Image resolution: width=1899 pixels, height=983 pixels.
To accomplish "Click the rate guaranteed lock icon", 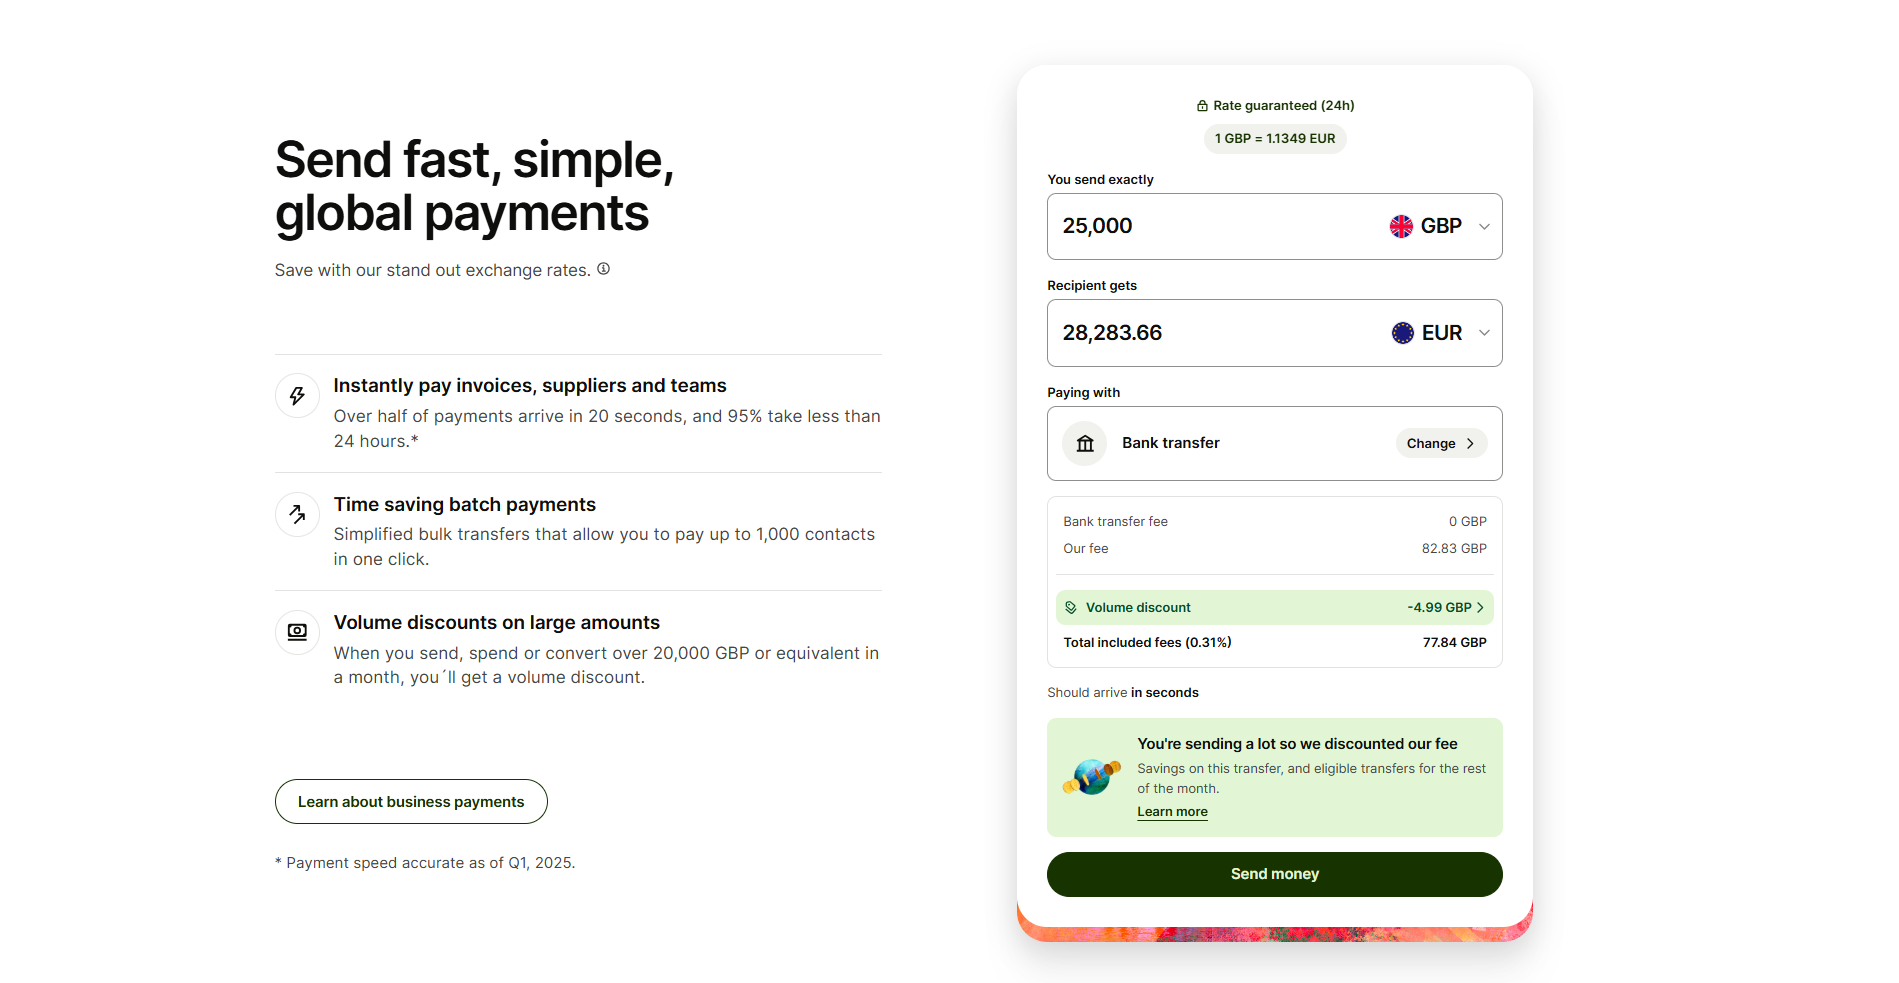I will click(x=1202, y=106).
